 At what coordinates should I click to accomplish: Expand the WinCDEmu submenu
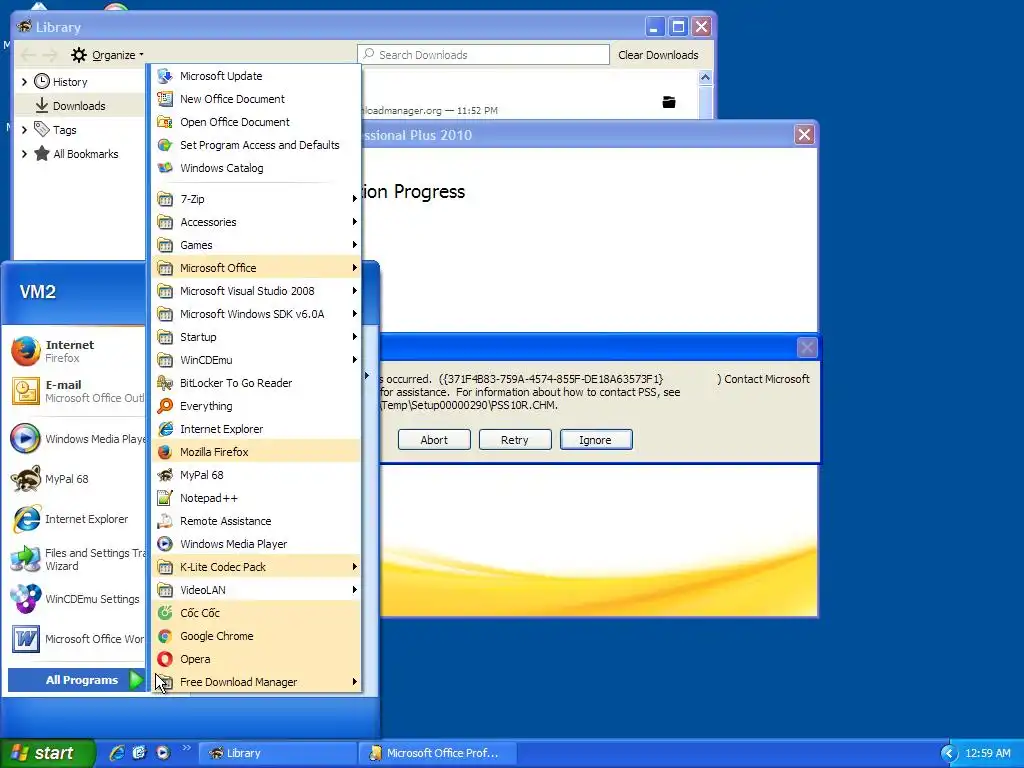(256, 360)
